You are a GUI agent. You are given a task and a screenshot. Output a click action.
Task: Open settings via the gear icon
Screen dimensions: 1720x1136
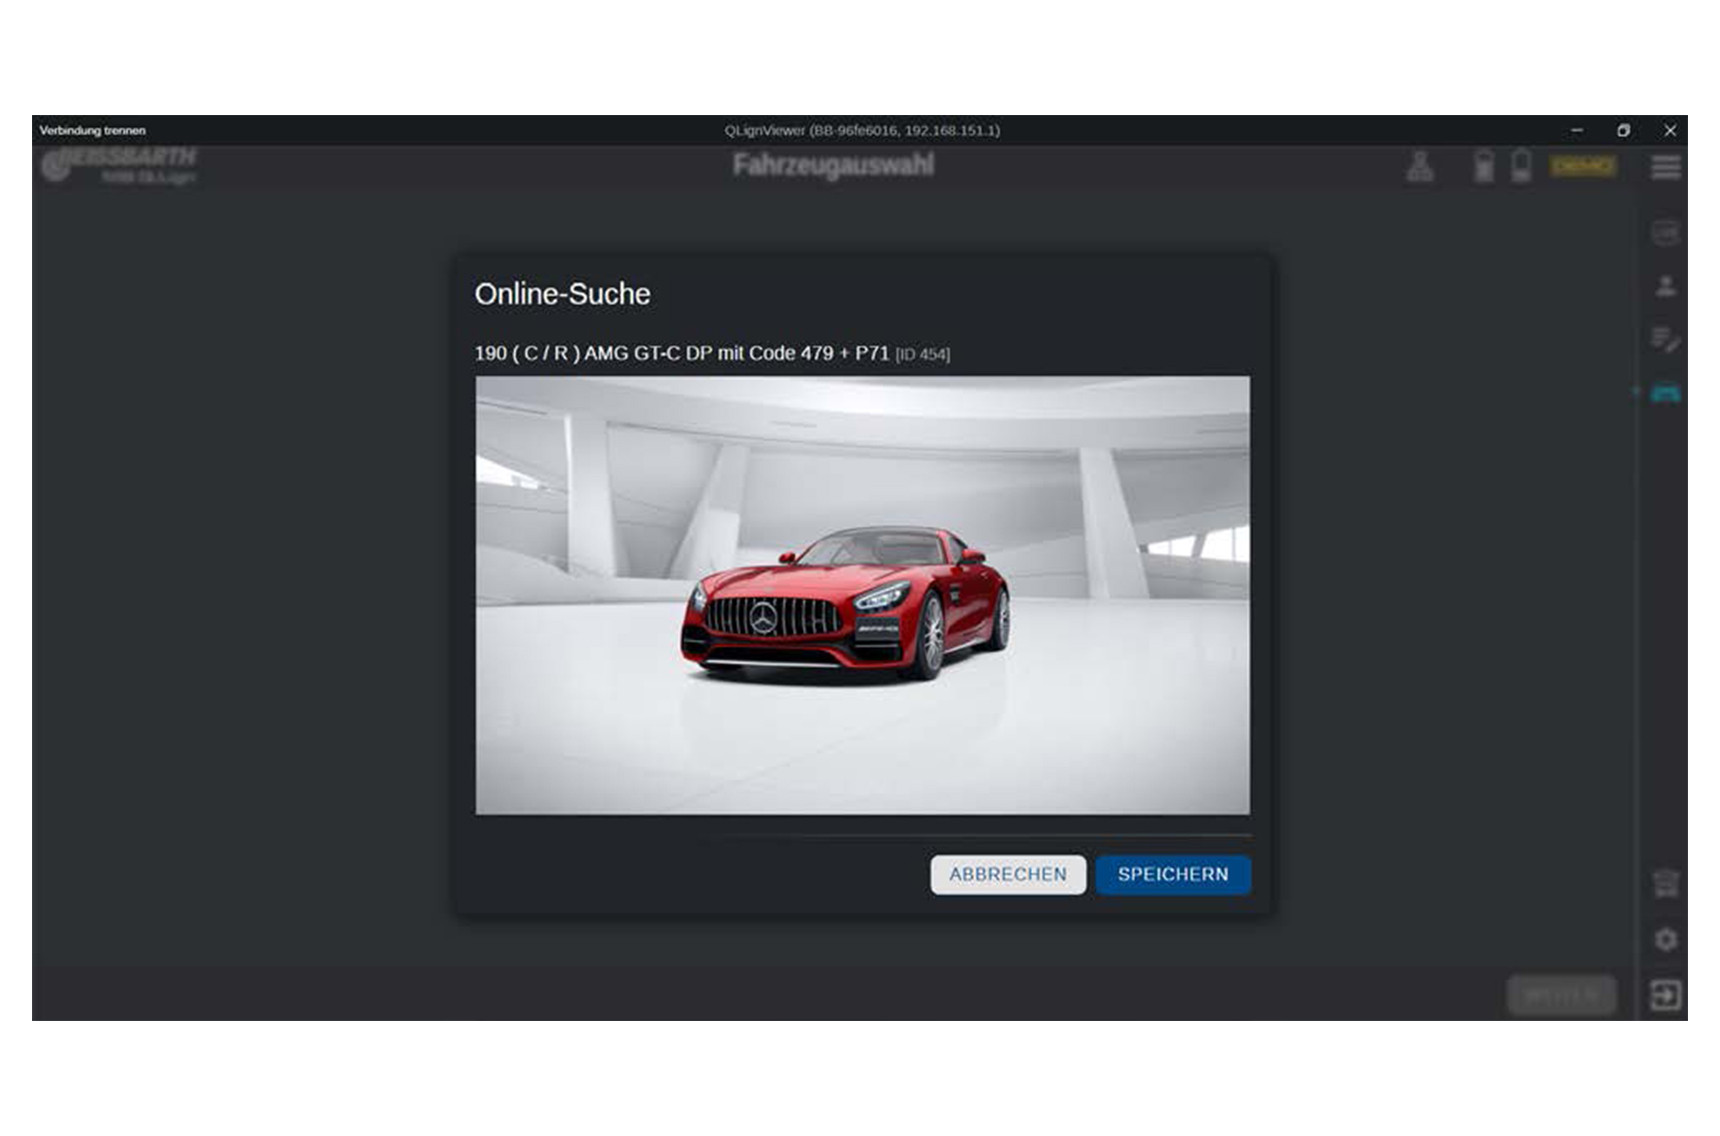coord(1665,940)
